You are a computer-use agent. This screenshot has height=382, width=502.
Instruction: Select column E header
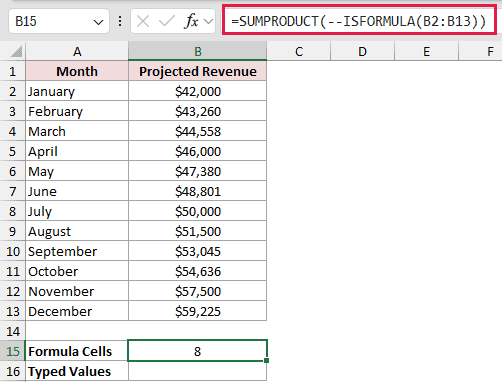(x=426, y=52)
